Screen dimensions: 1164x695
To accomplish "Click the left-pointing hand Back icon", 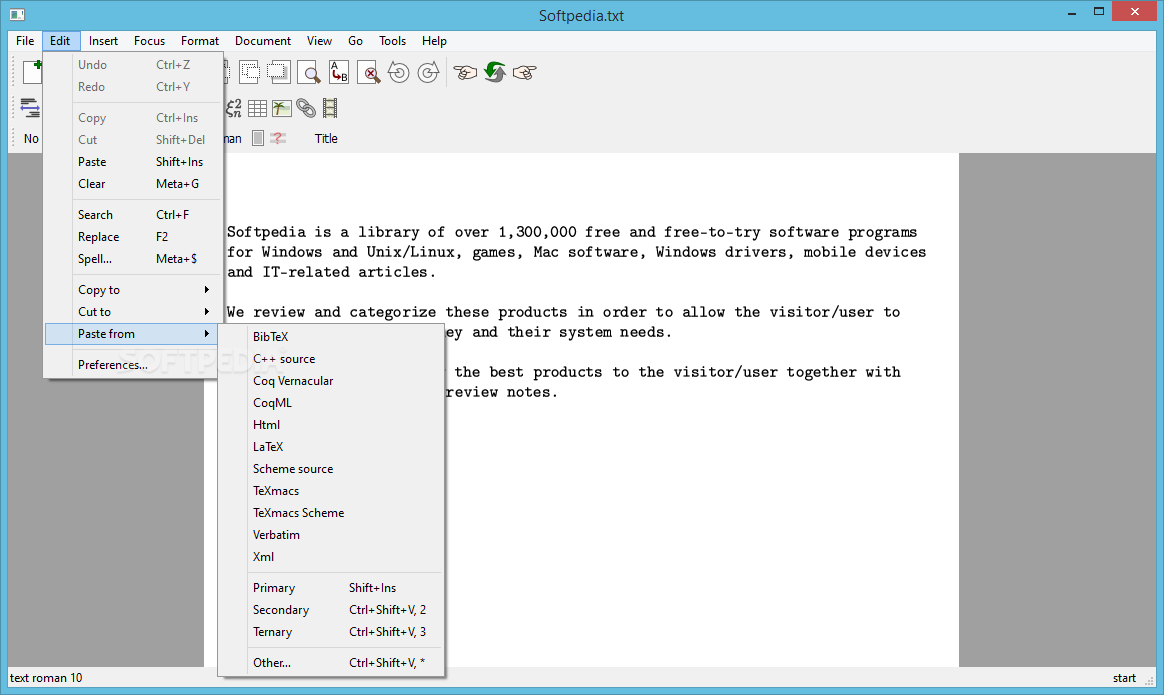I will (465, 72).
